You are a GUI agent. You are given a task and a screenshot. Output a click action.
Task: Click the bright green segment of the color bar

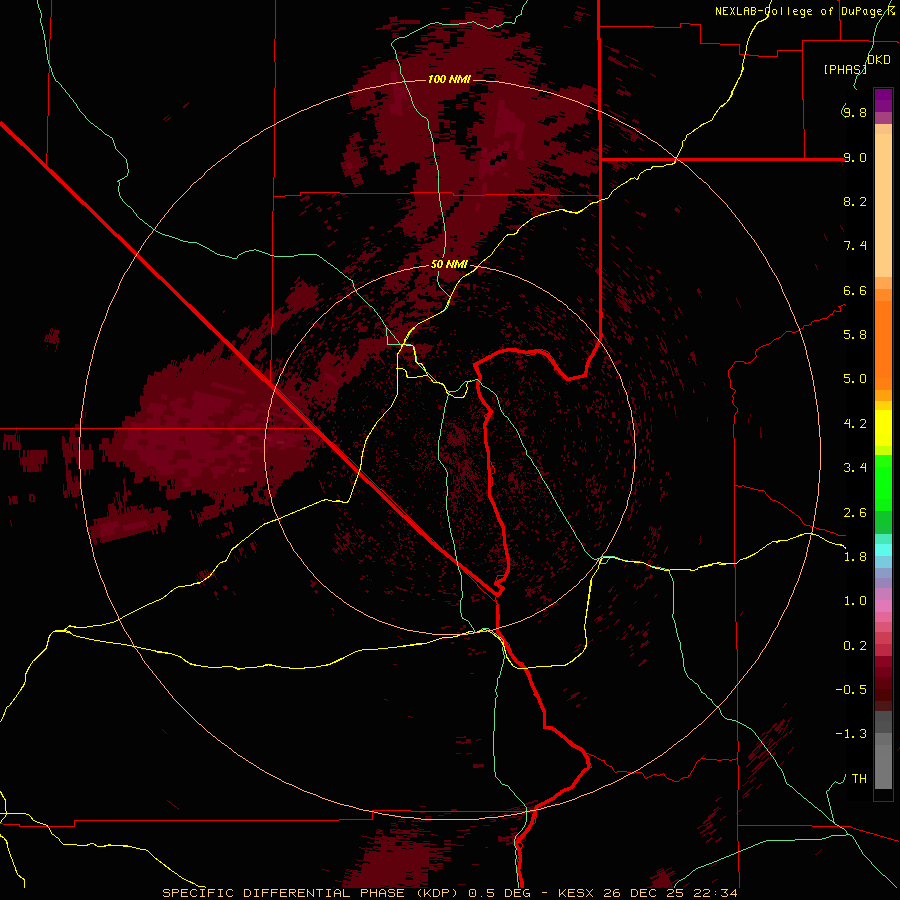(883, 483)
